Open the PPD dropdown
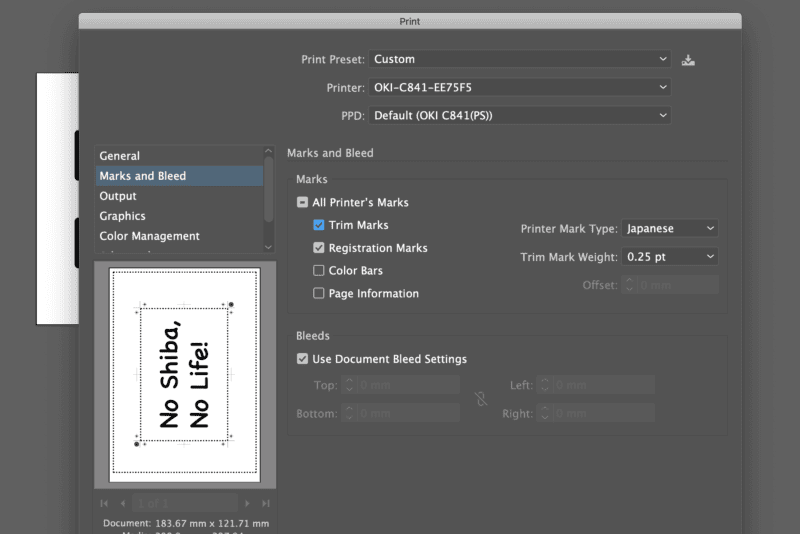This screenshot has height=534, width=800. 519,115
